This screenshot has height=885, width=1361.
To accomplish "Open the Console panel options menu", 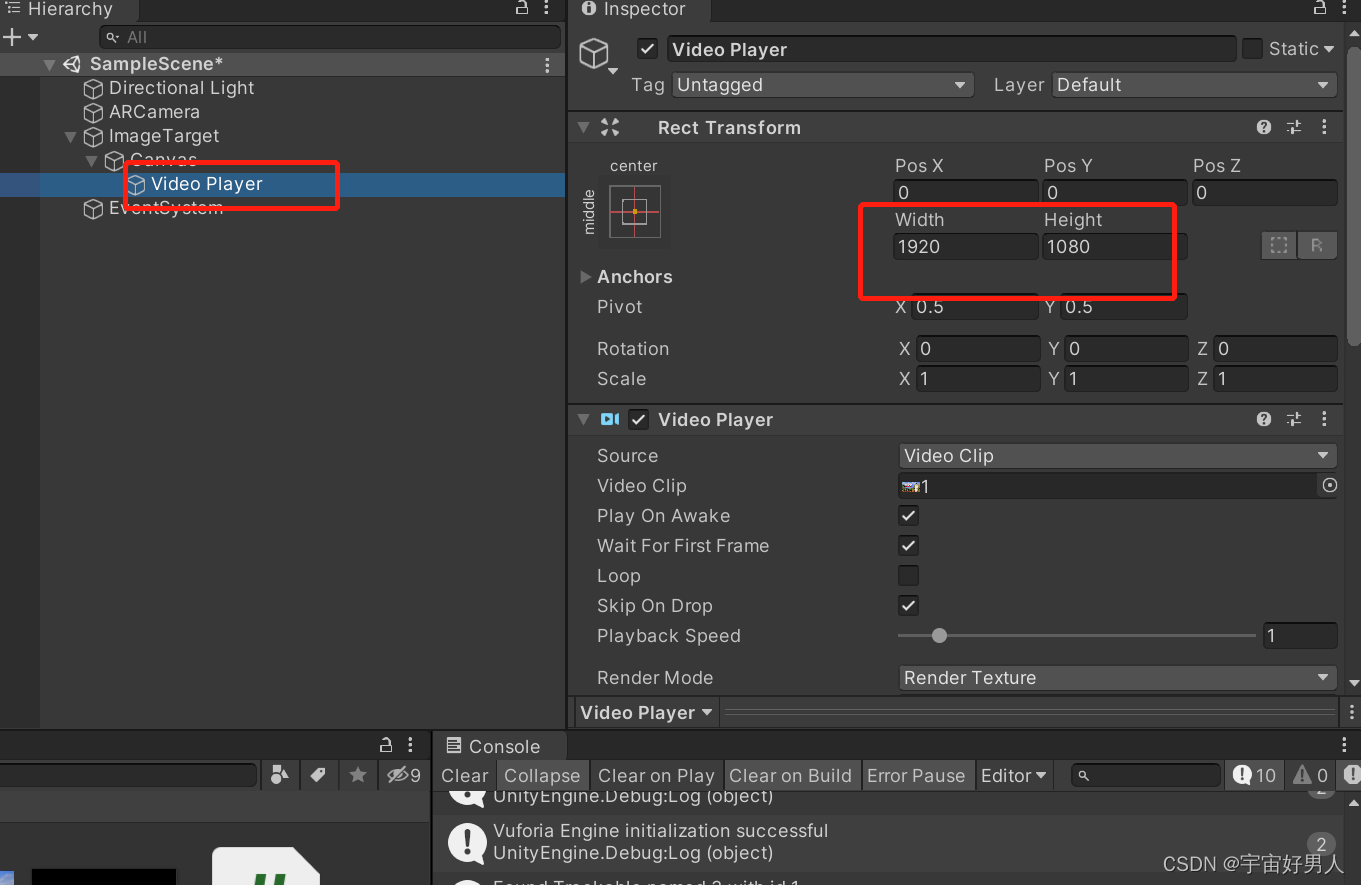I will point(1344,746).
